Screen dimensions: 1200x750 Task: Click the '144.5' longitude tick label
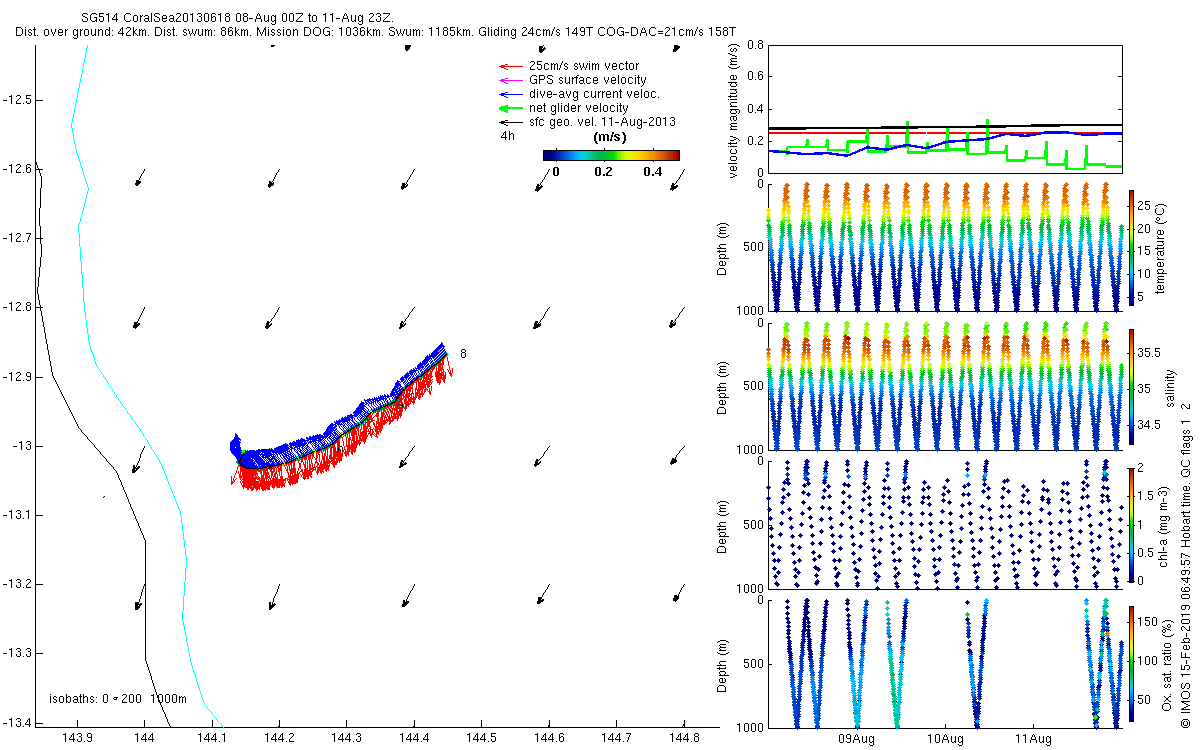coord(481,737)
